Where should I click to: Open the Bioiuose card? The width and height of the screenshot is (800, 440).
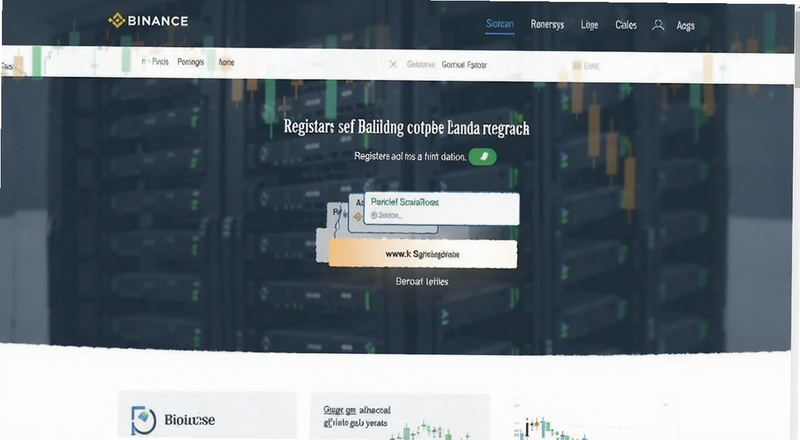[207, 415]
